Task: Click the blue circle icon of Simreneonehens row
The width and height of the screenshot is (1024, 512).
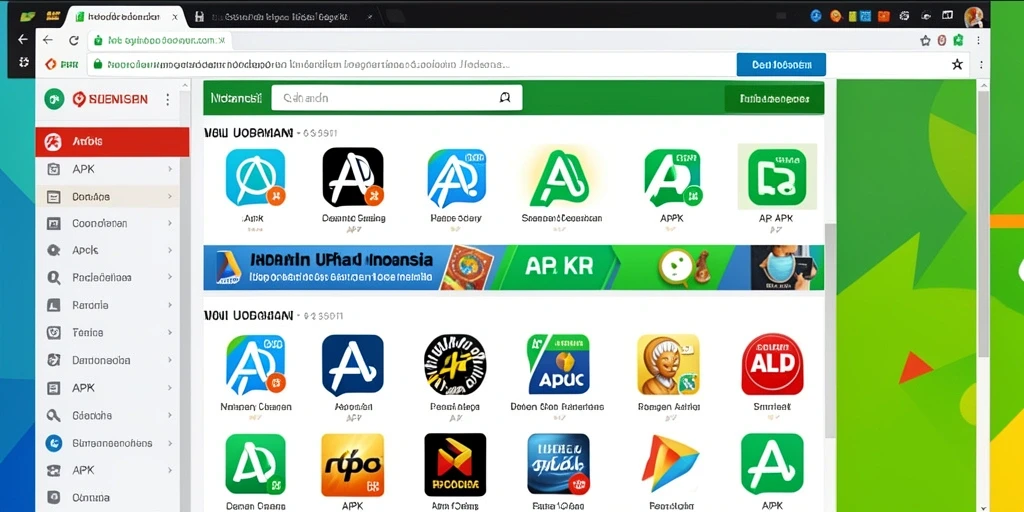Action: [x=54, y=443]
